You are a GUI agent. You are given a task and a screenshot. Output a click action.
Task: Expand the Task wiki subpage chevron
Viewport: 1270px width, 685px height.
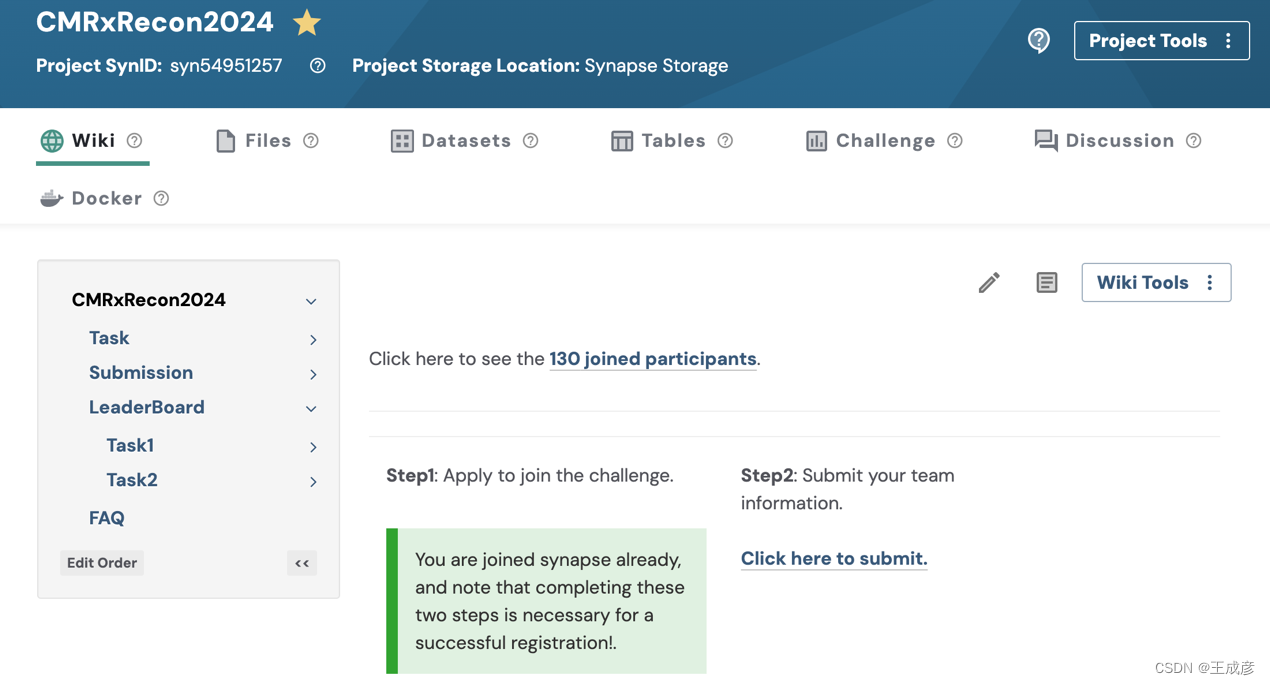coord(313,340)
